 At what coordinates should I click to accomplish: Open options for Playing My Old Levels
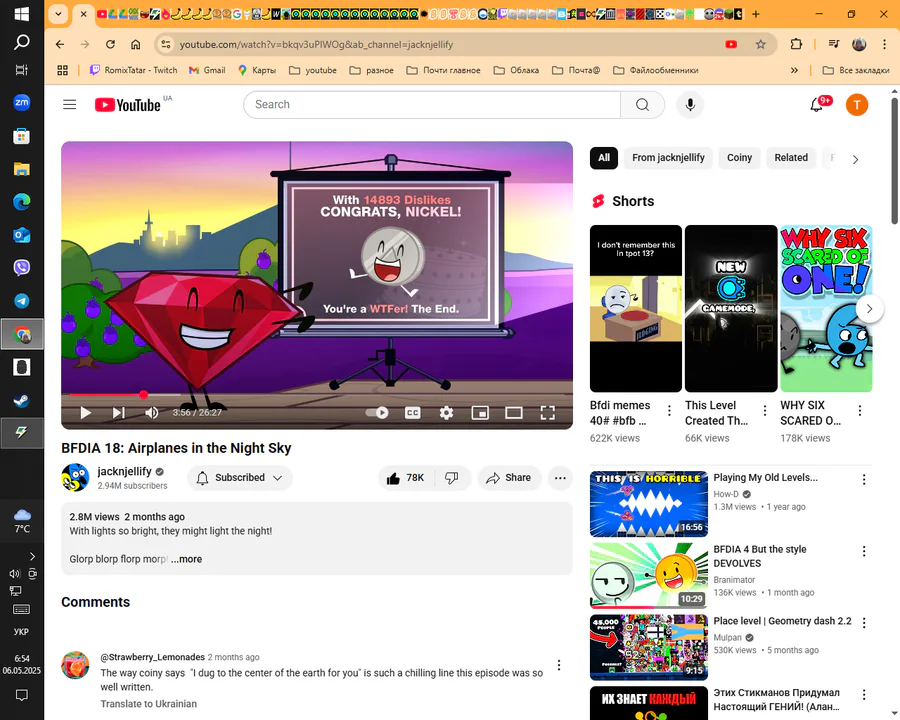864,479
